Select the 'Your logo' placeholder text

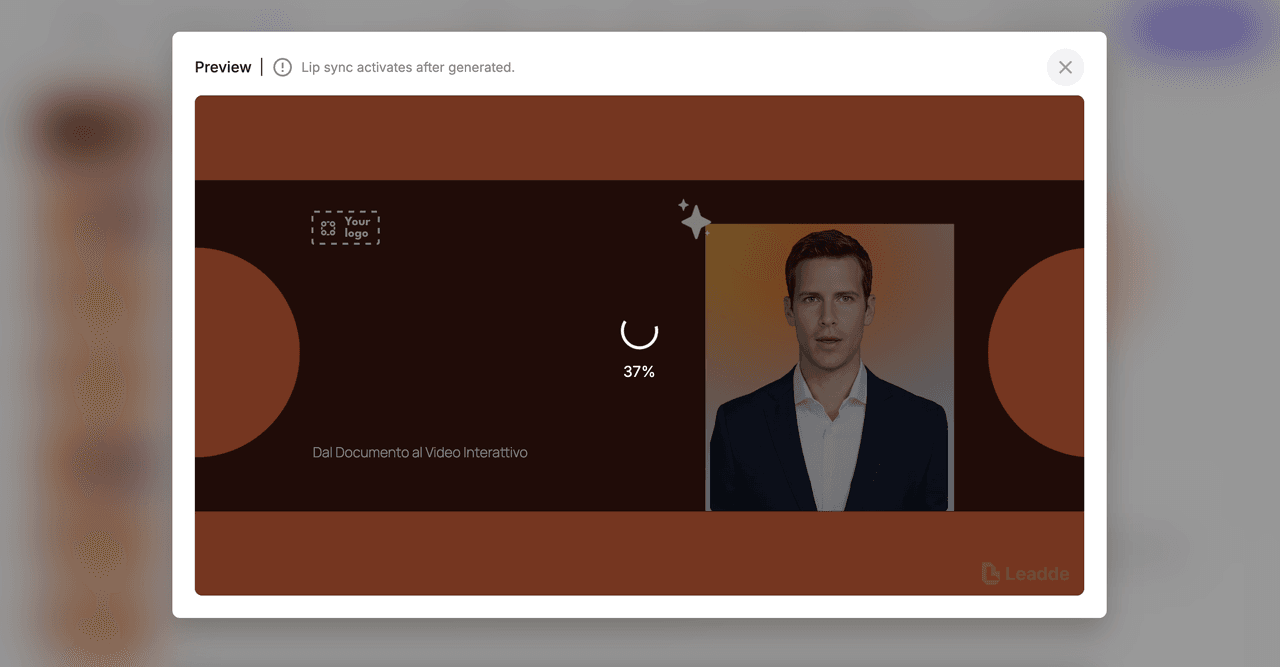click(357, 228)
